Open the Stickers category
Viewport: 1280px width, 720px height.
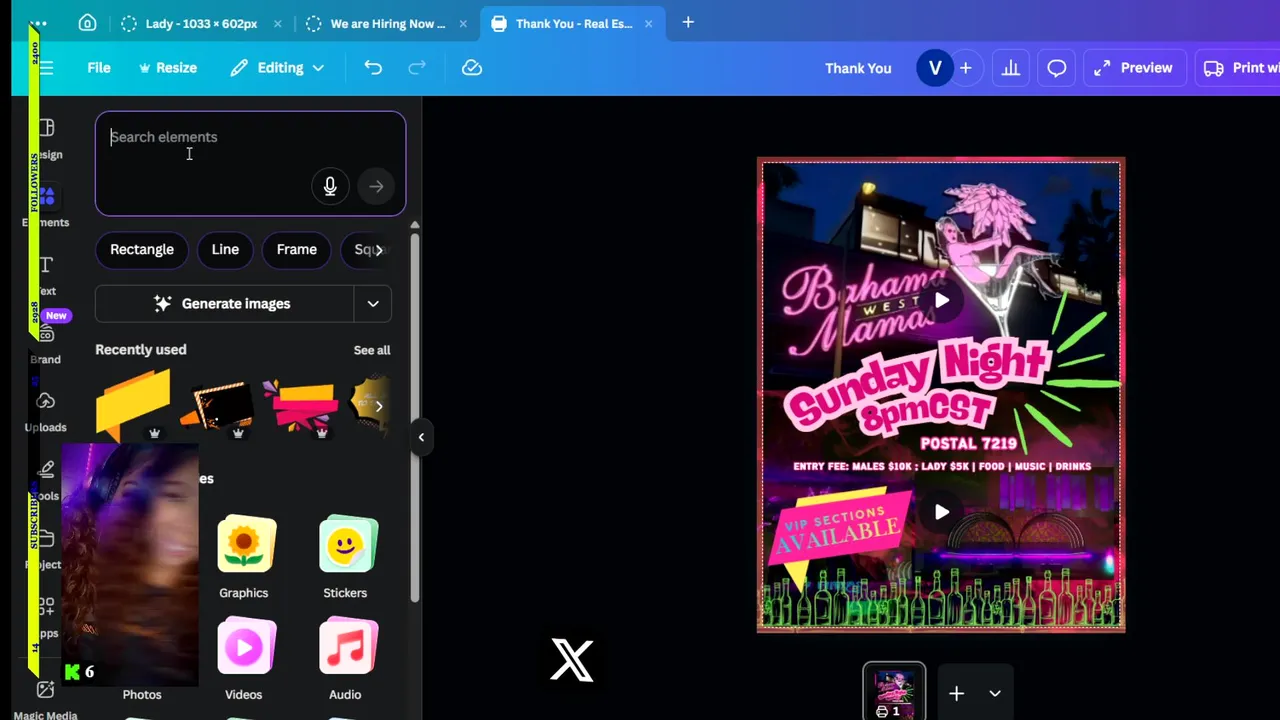point(346,557)
